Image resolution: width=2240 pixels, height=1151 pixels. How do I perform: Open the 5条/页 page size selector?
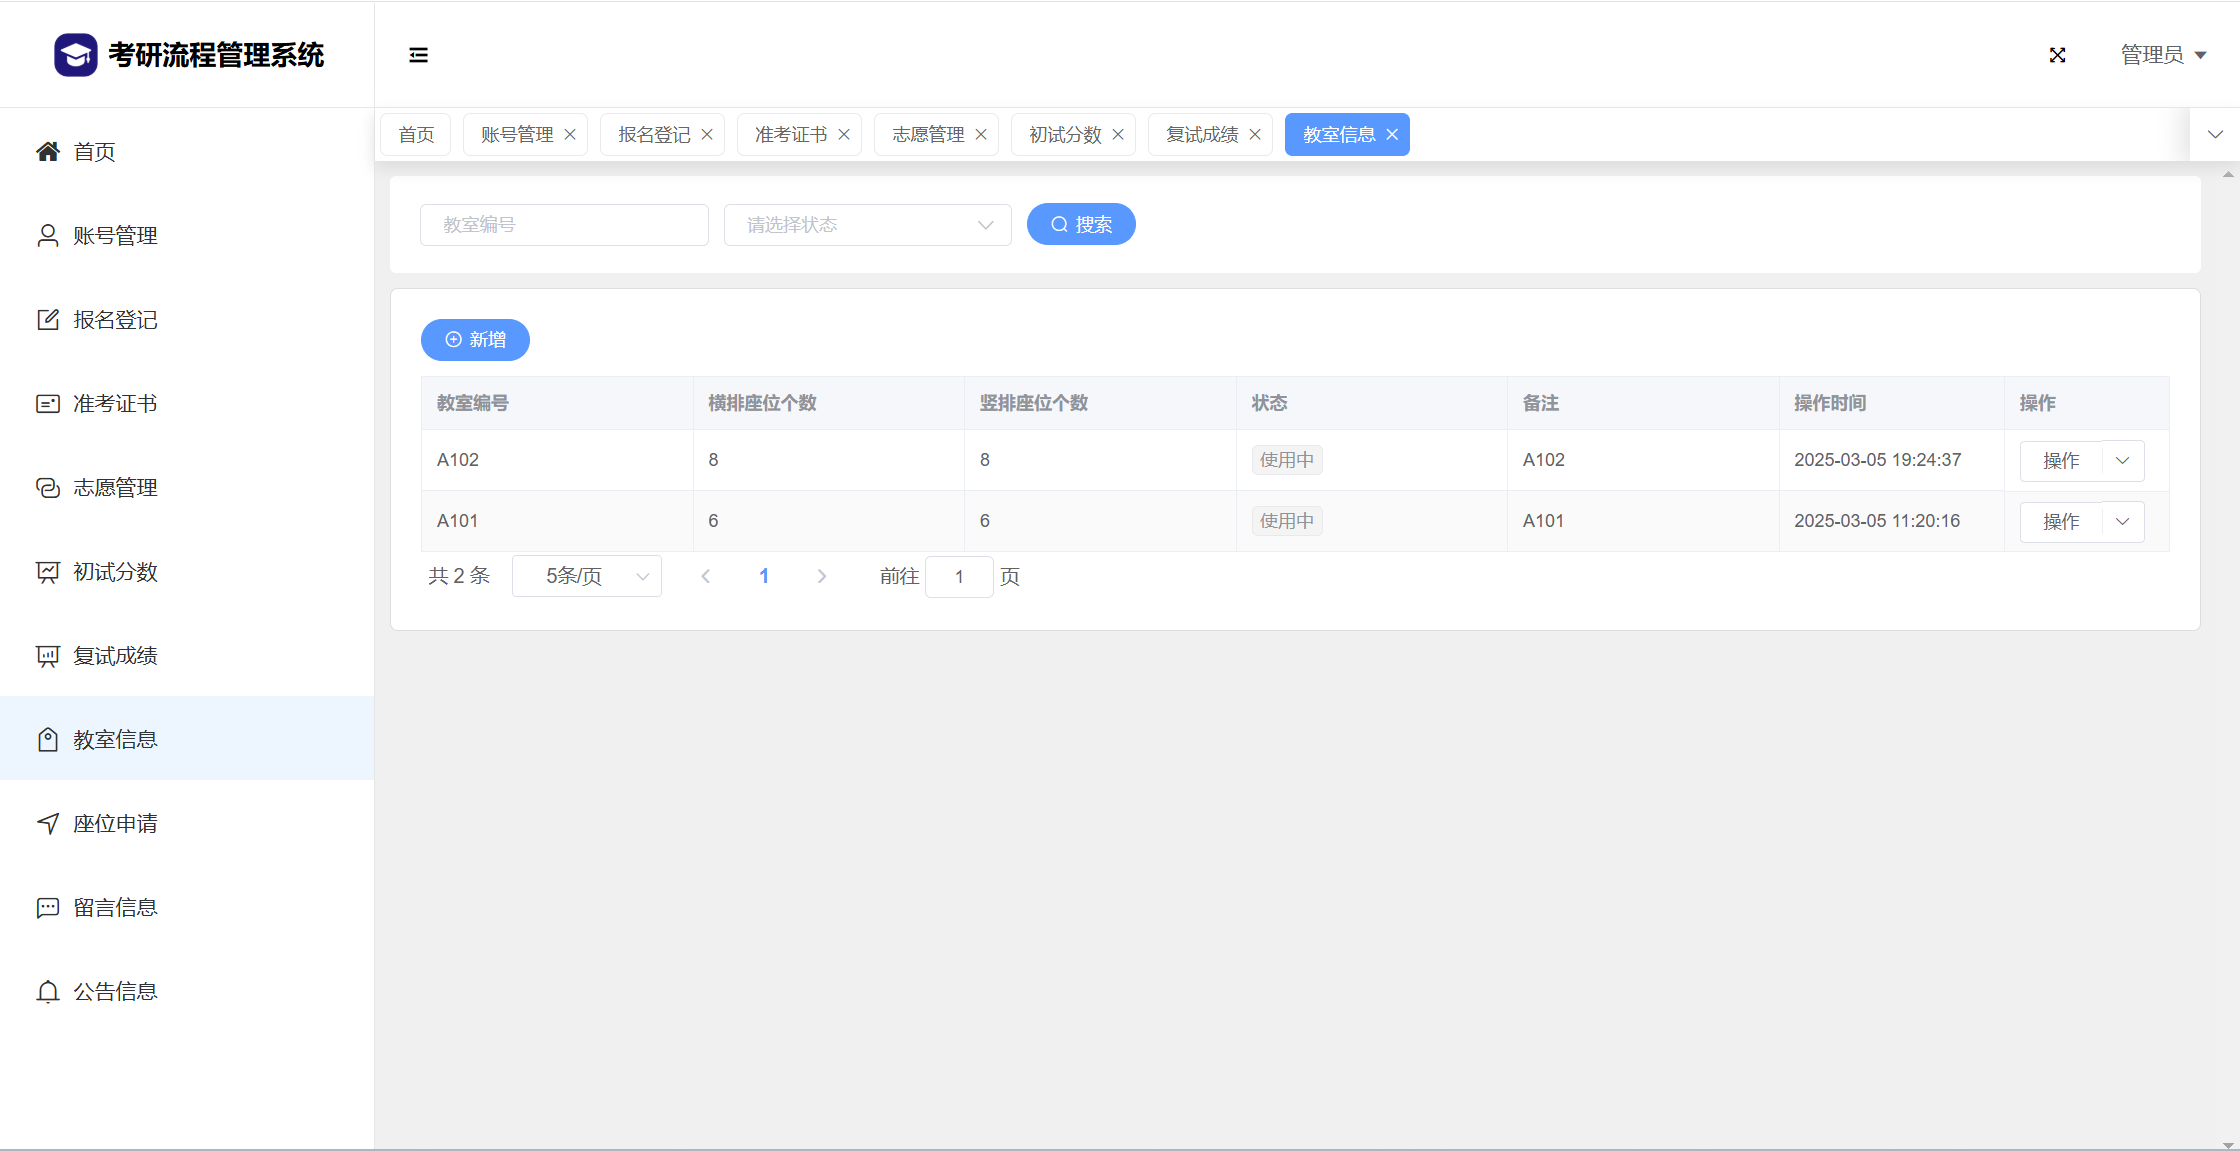pyautogui.click(x=586, y=577)
